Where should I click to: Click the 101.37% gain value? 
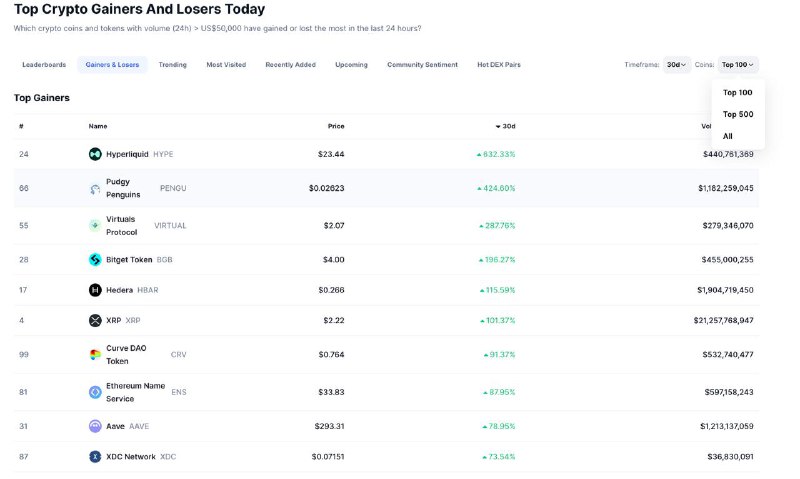point(497,320)
